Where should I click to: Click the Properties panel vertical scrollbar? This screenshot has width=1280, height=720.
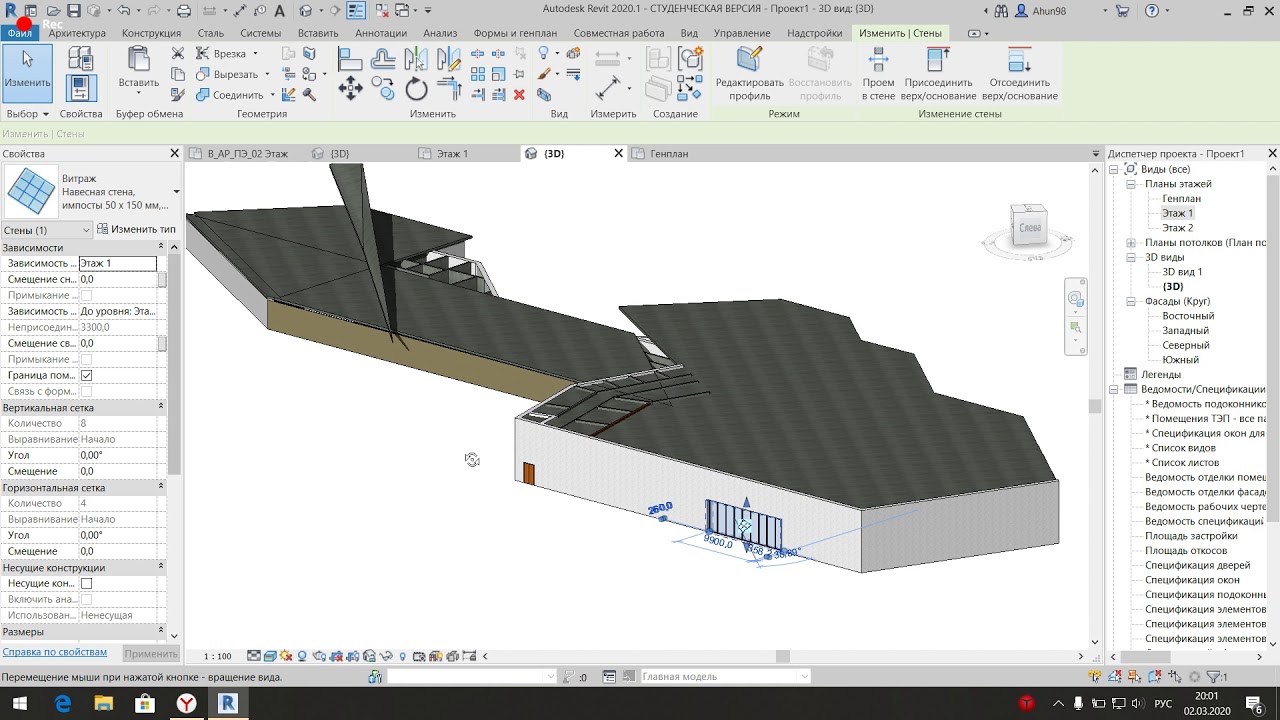click(x=174, y=365)
